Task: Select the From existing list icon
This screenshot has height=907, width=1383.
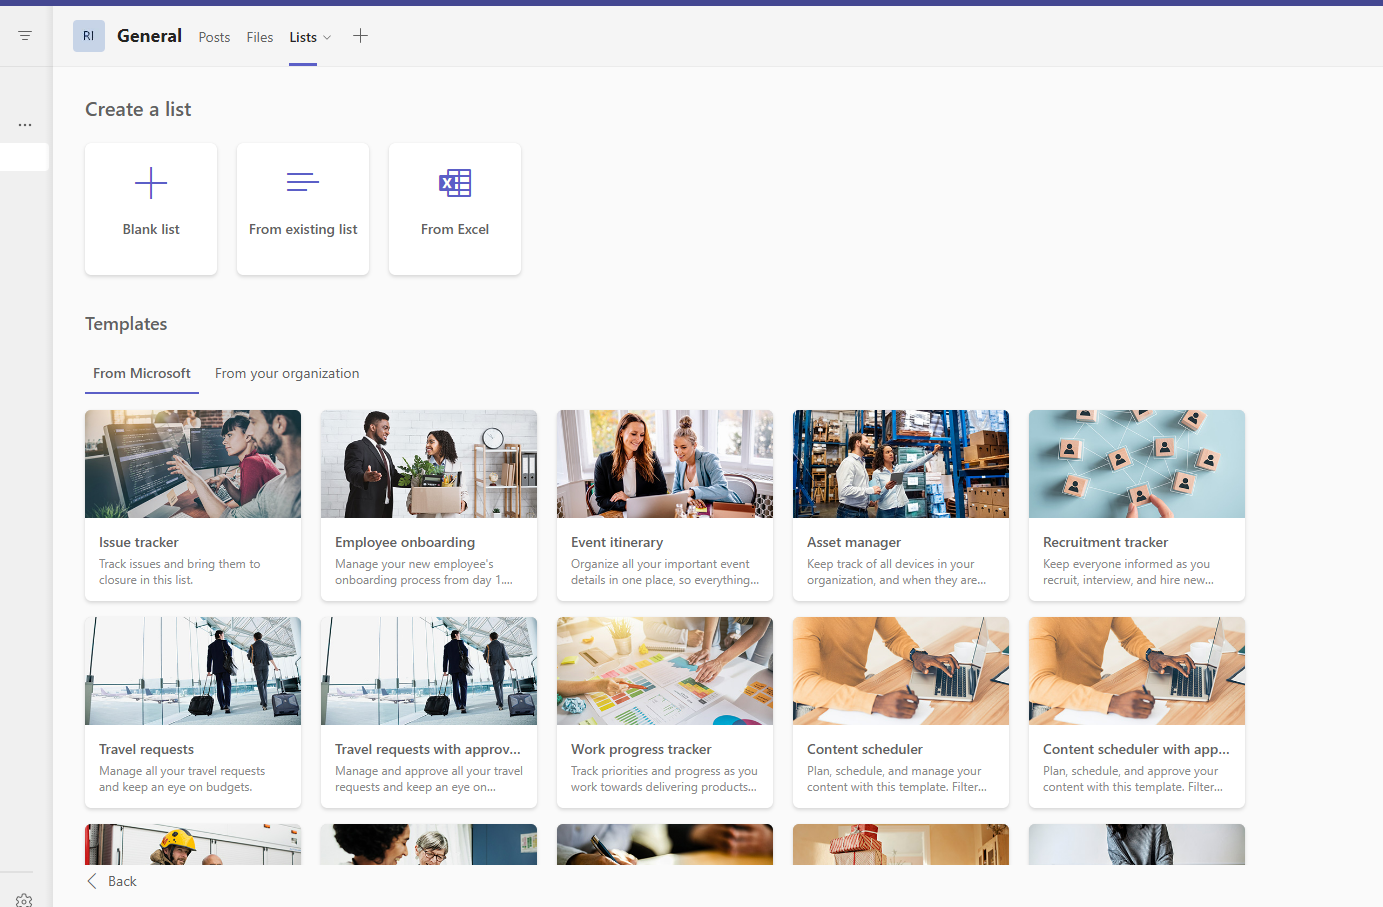Action: [x=303, y=182]
